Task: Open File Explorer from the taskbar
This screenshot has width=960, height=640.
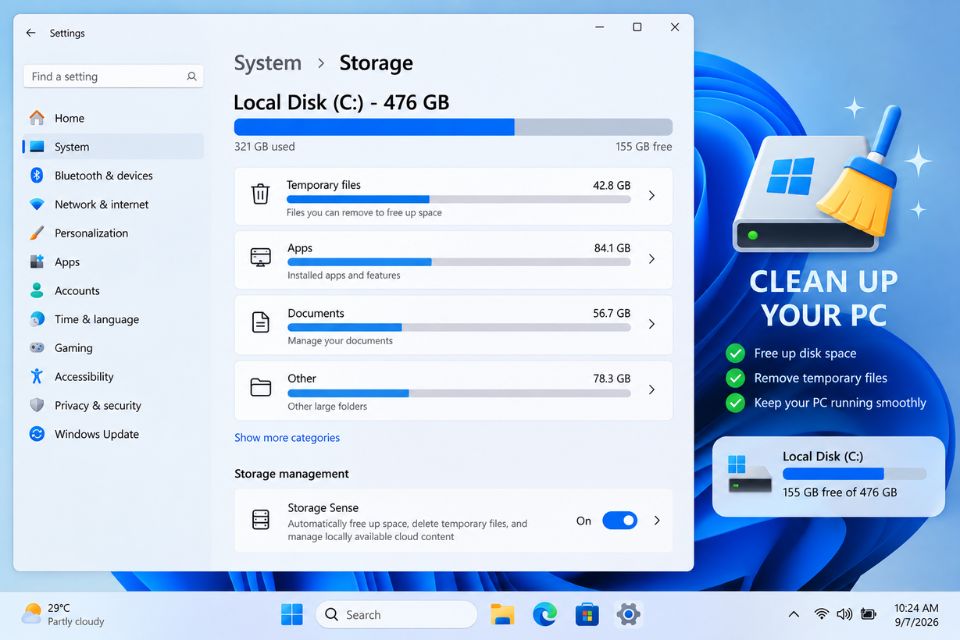Action: pos(502,614)
